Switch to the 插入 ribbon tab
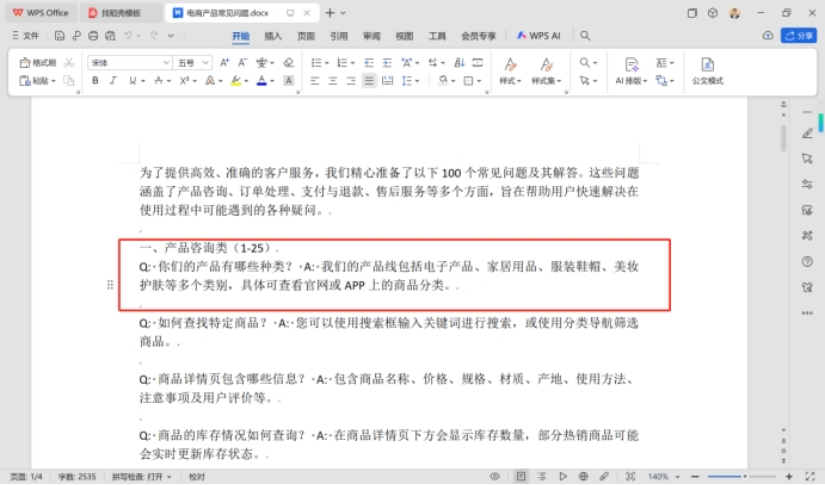Image resolution: width=825 pixels, height=485 pixels. point(273,35)
